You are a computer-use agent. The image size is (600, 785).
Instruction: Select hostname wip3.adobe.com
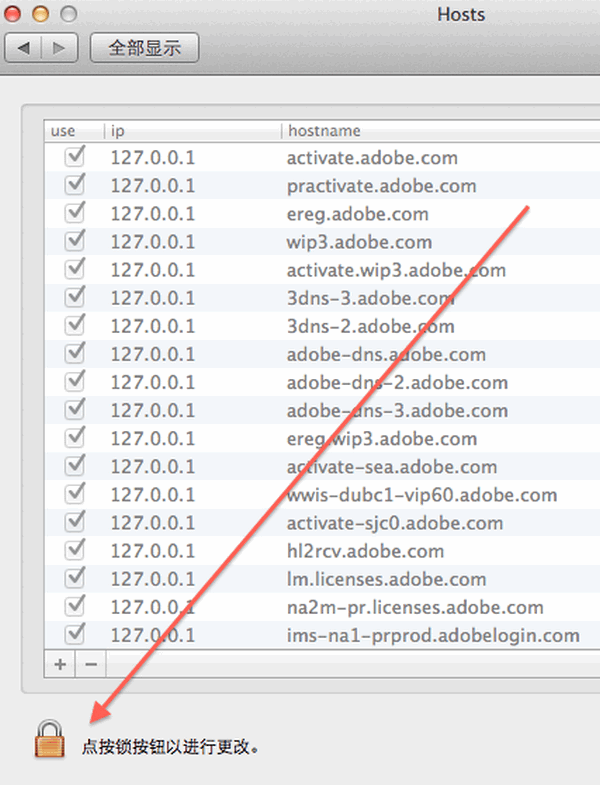click(x=359, y=242)
